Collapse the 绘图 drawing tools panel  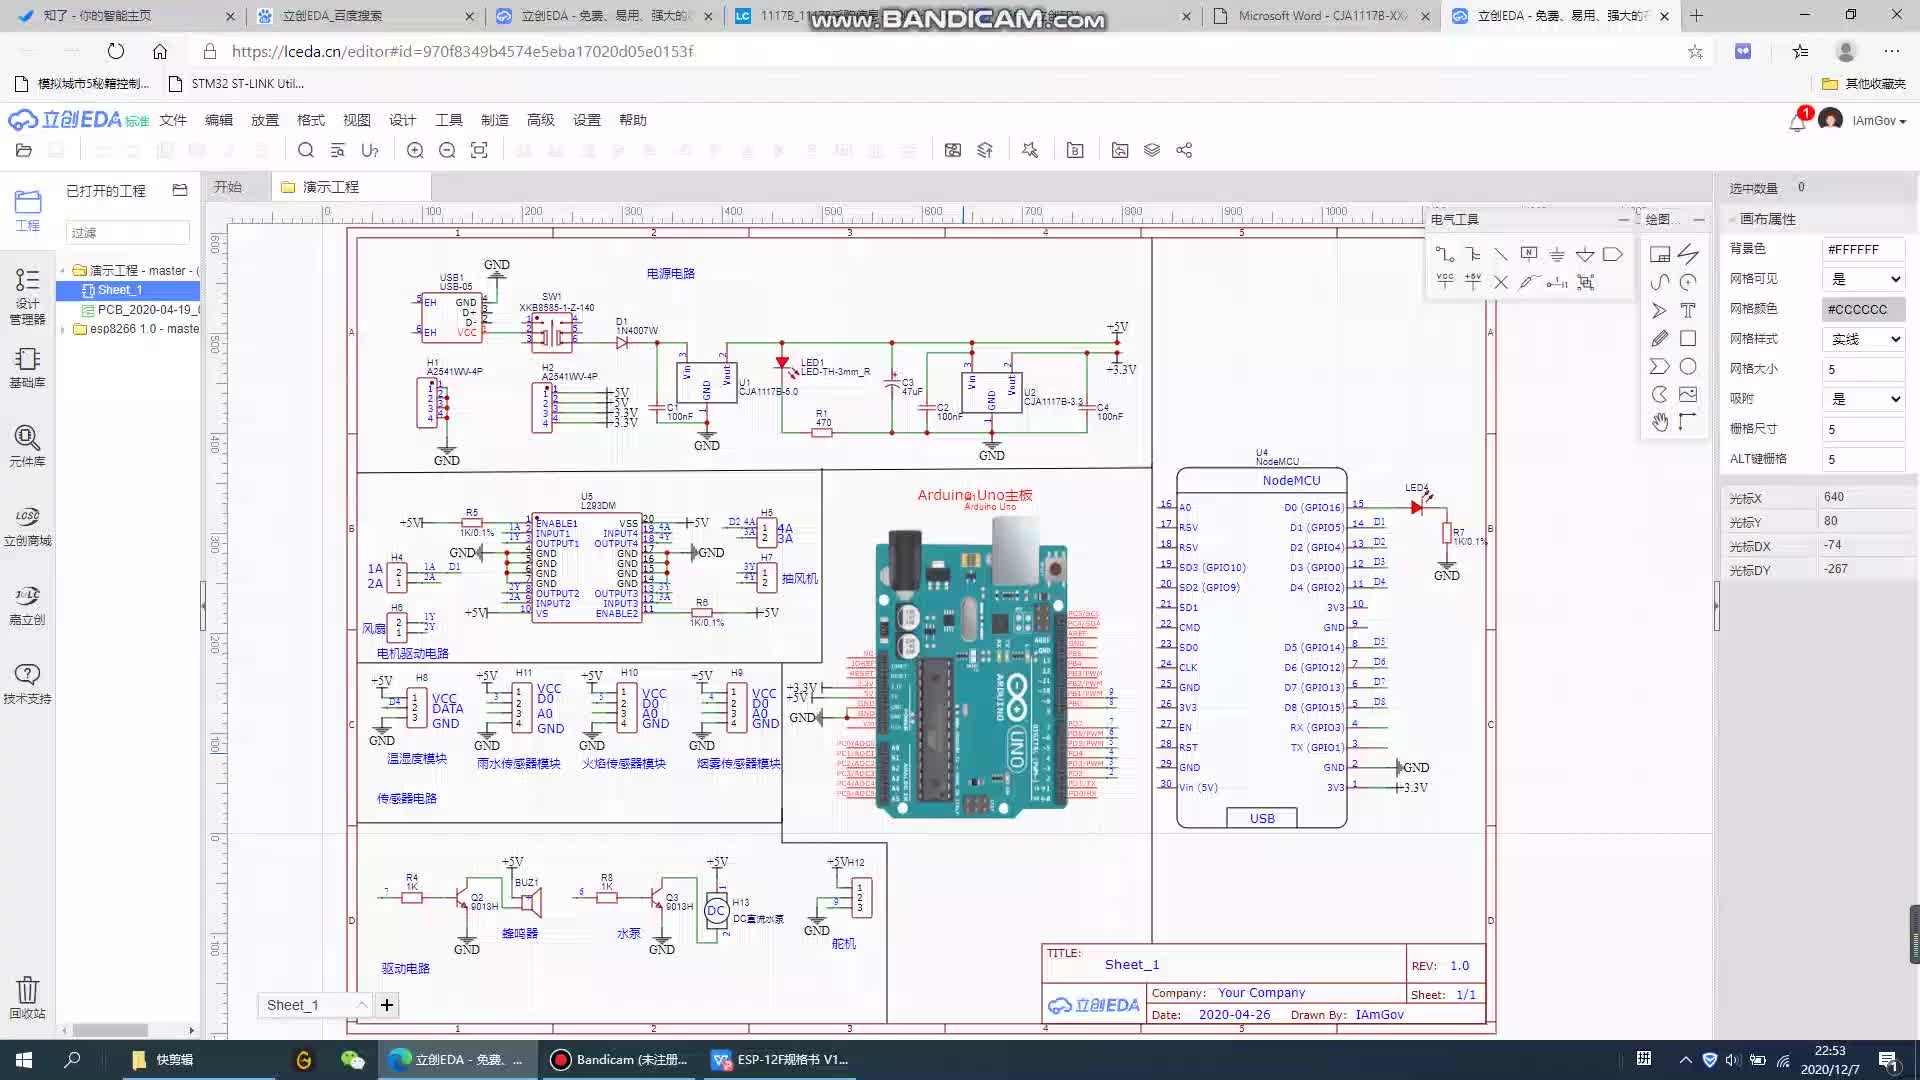click(1699, 219)
